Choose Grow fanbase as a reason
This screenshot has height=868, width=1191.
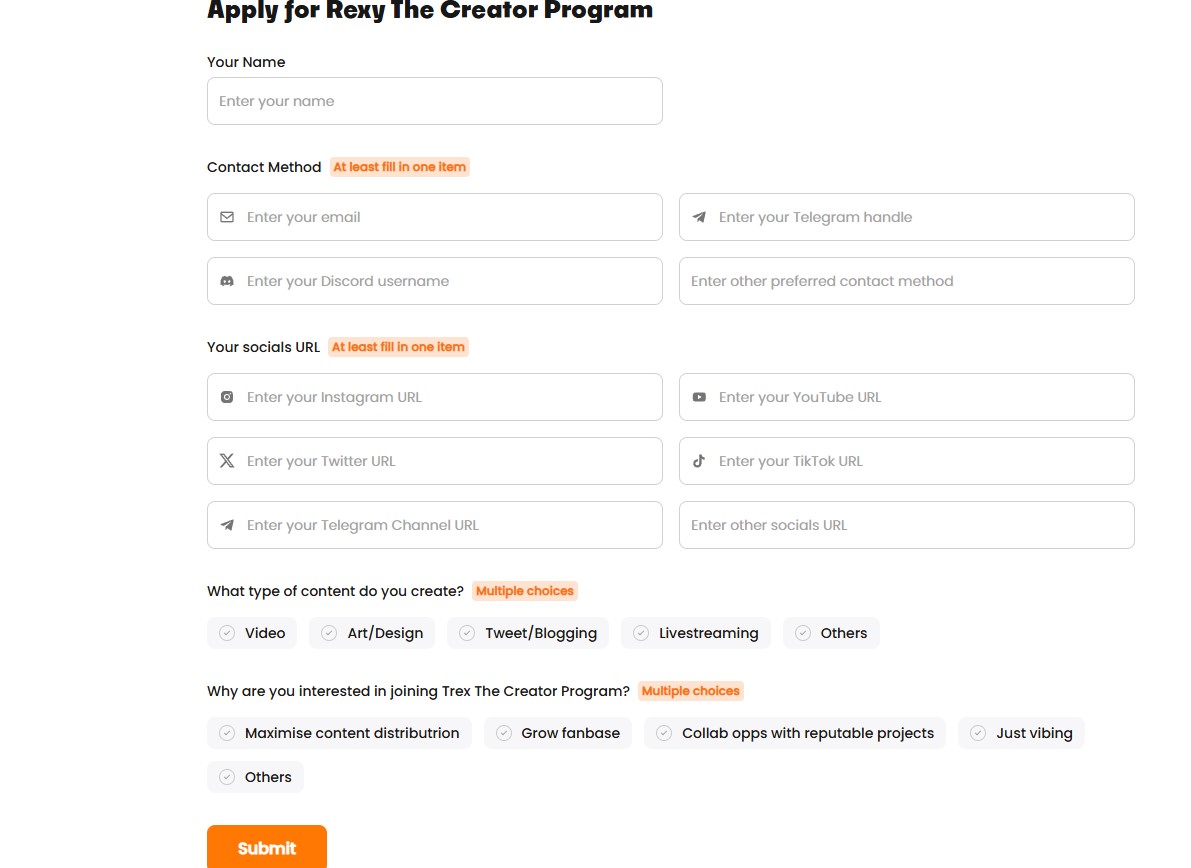click(558, 733)
